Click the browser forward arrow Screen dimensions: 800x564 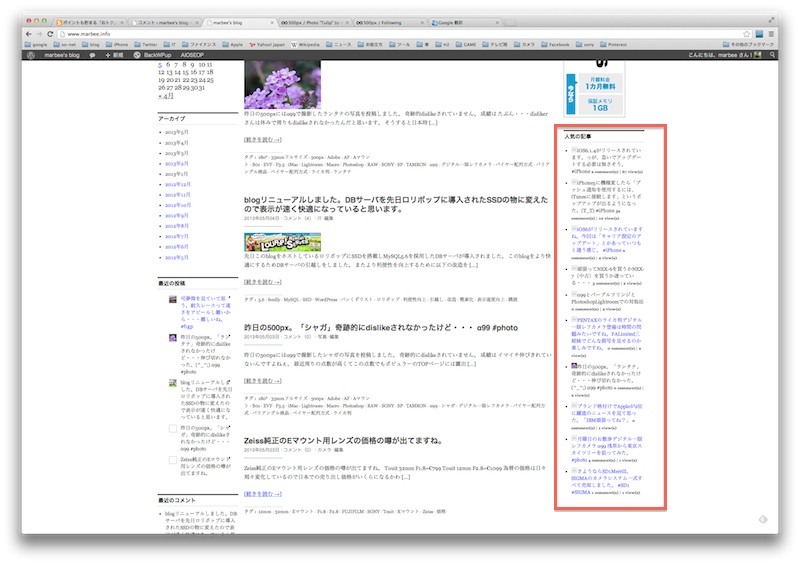click(39, 34)
